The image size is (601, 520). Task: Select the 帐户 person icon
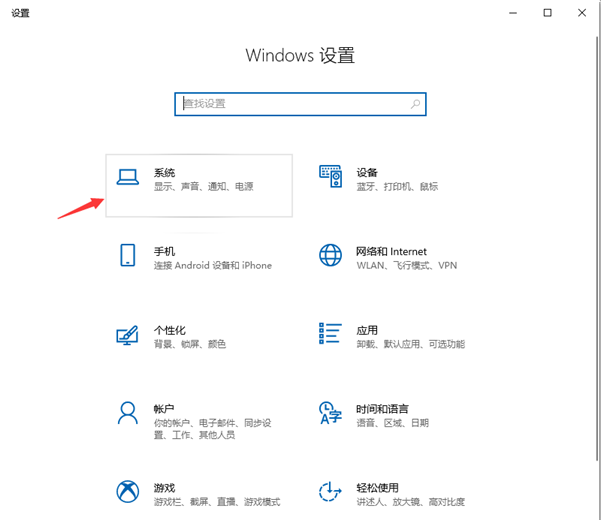[x=128, y=413]
